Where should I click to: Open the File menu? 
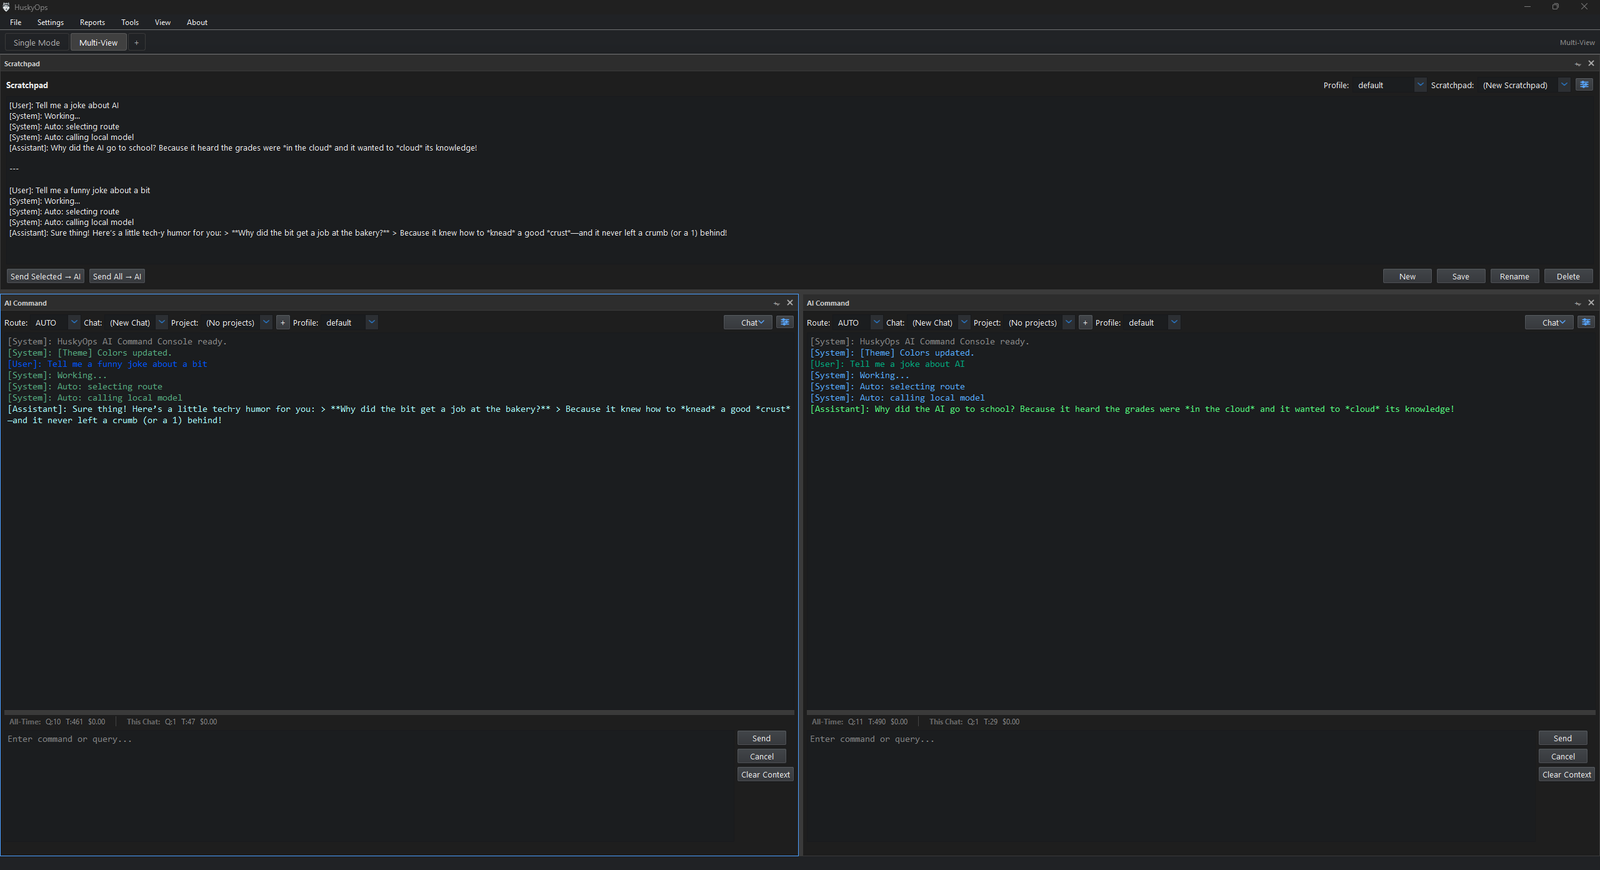coord(15,22)
